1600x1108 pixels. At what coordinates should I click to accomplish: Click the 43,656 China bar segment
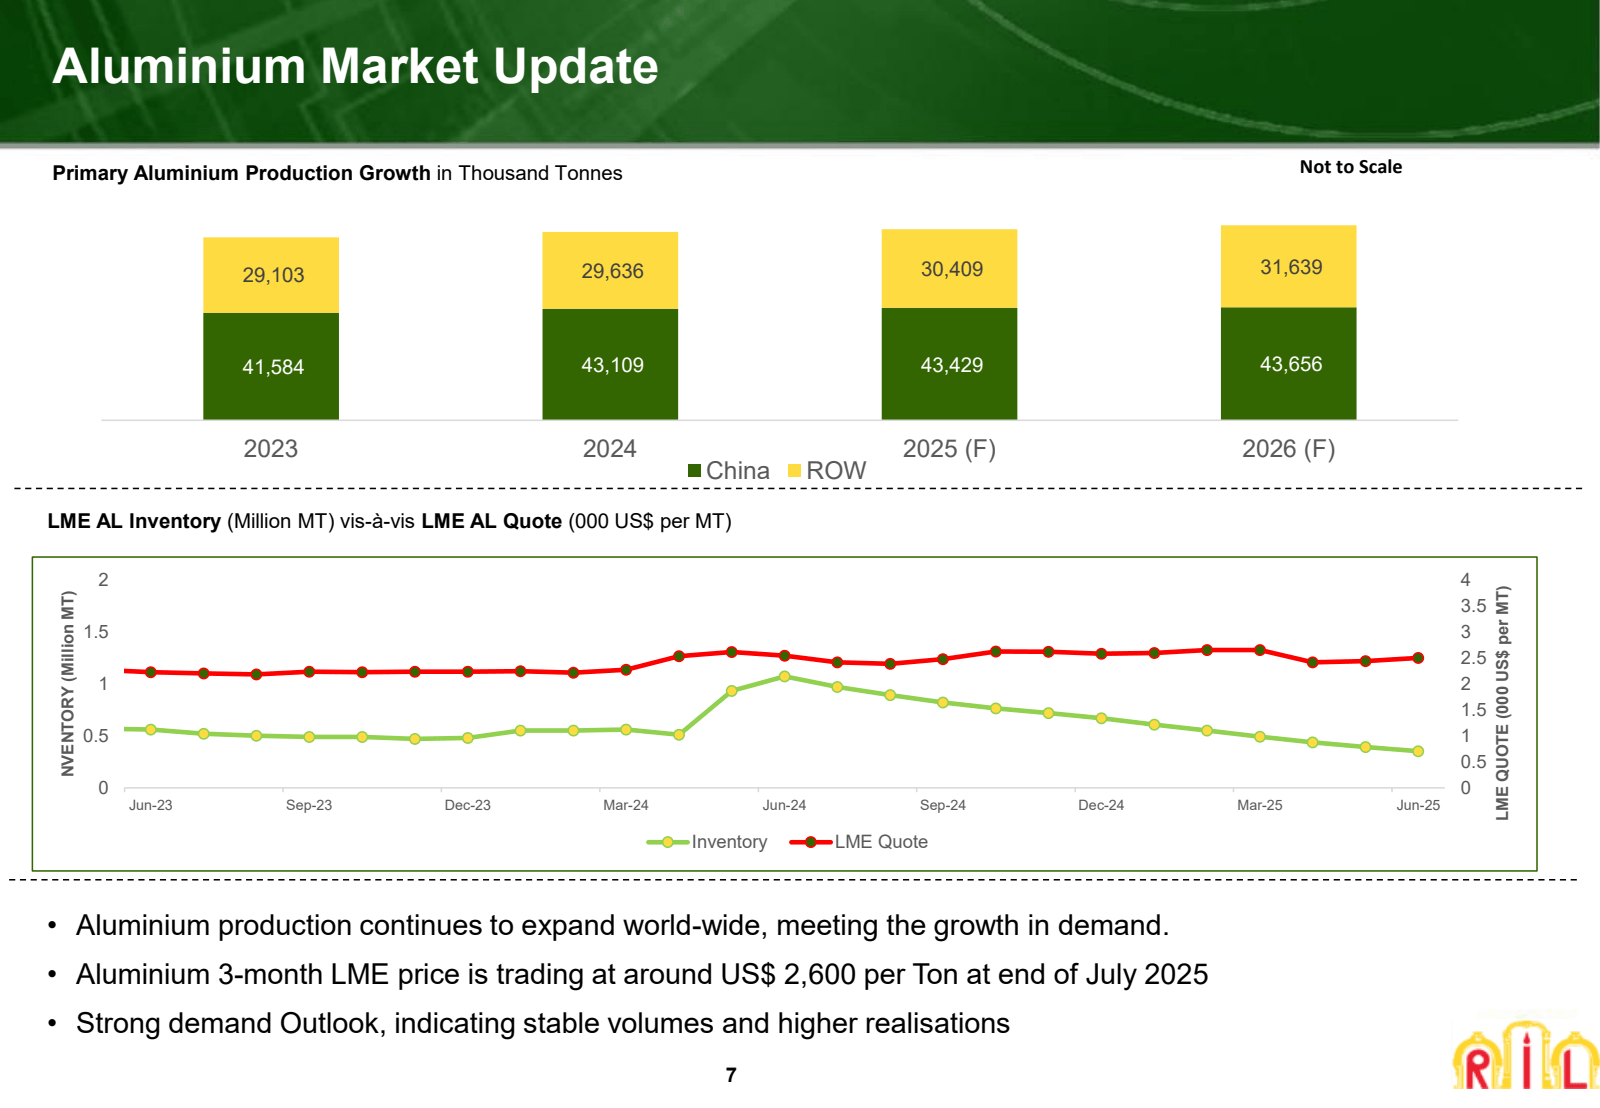(x=1288, y=364)
